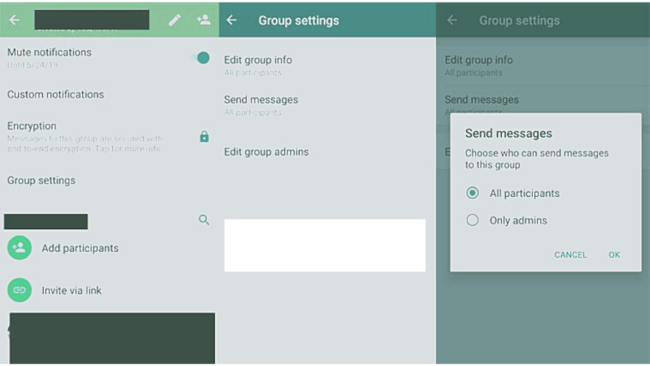Click CANCEL in Send messages dialog

570,255
